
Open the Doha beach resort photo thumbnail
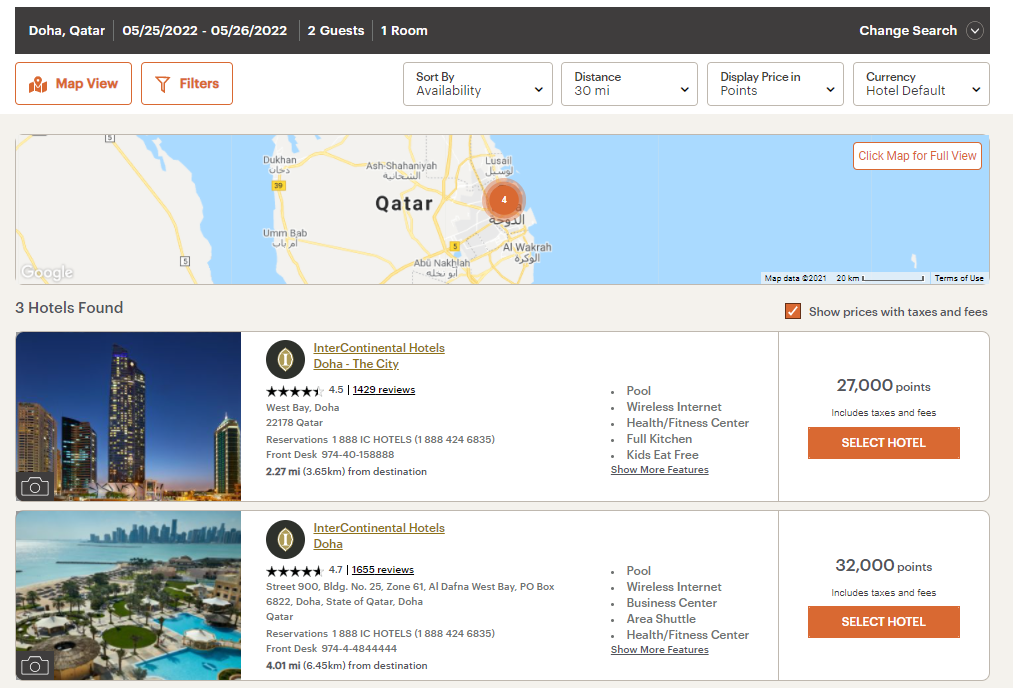tap(128, 596)
